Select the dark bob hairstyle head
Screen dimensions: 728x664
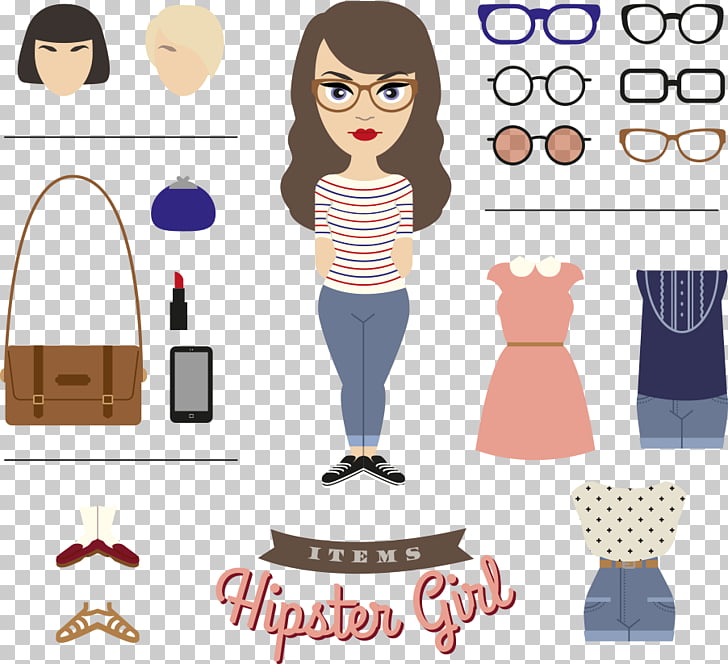(64, 50)
